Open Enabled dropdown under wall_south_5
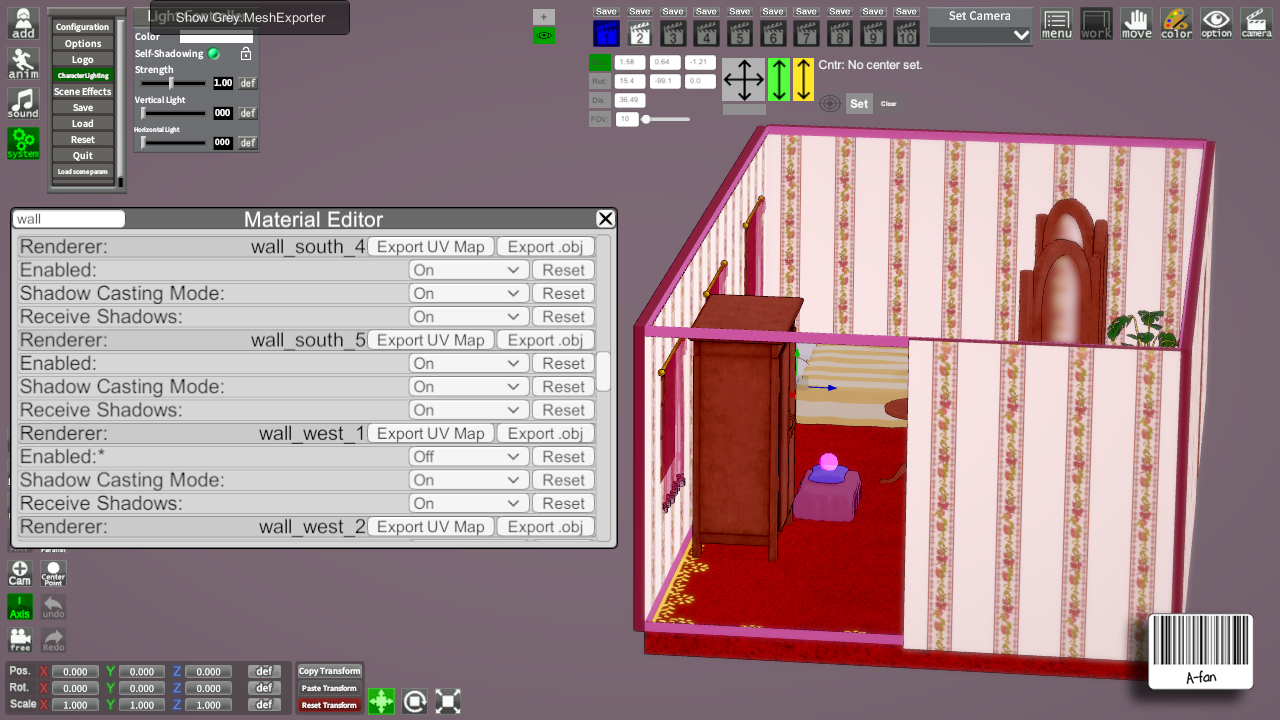The image size is (1280, 720). click(x=469, y=363)
